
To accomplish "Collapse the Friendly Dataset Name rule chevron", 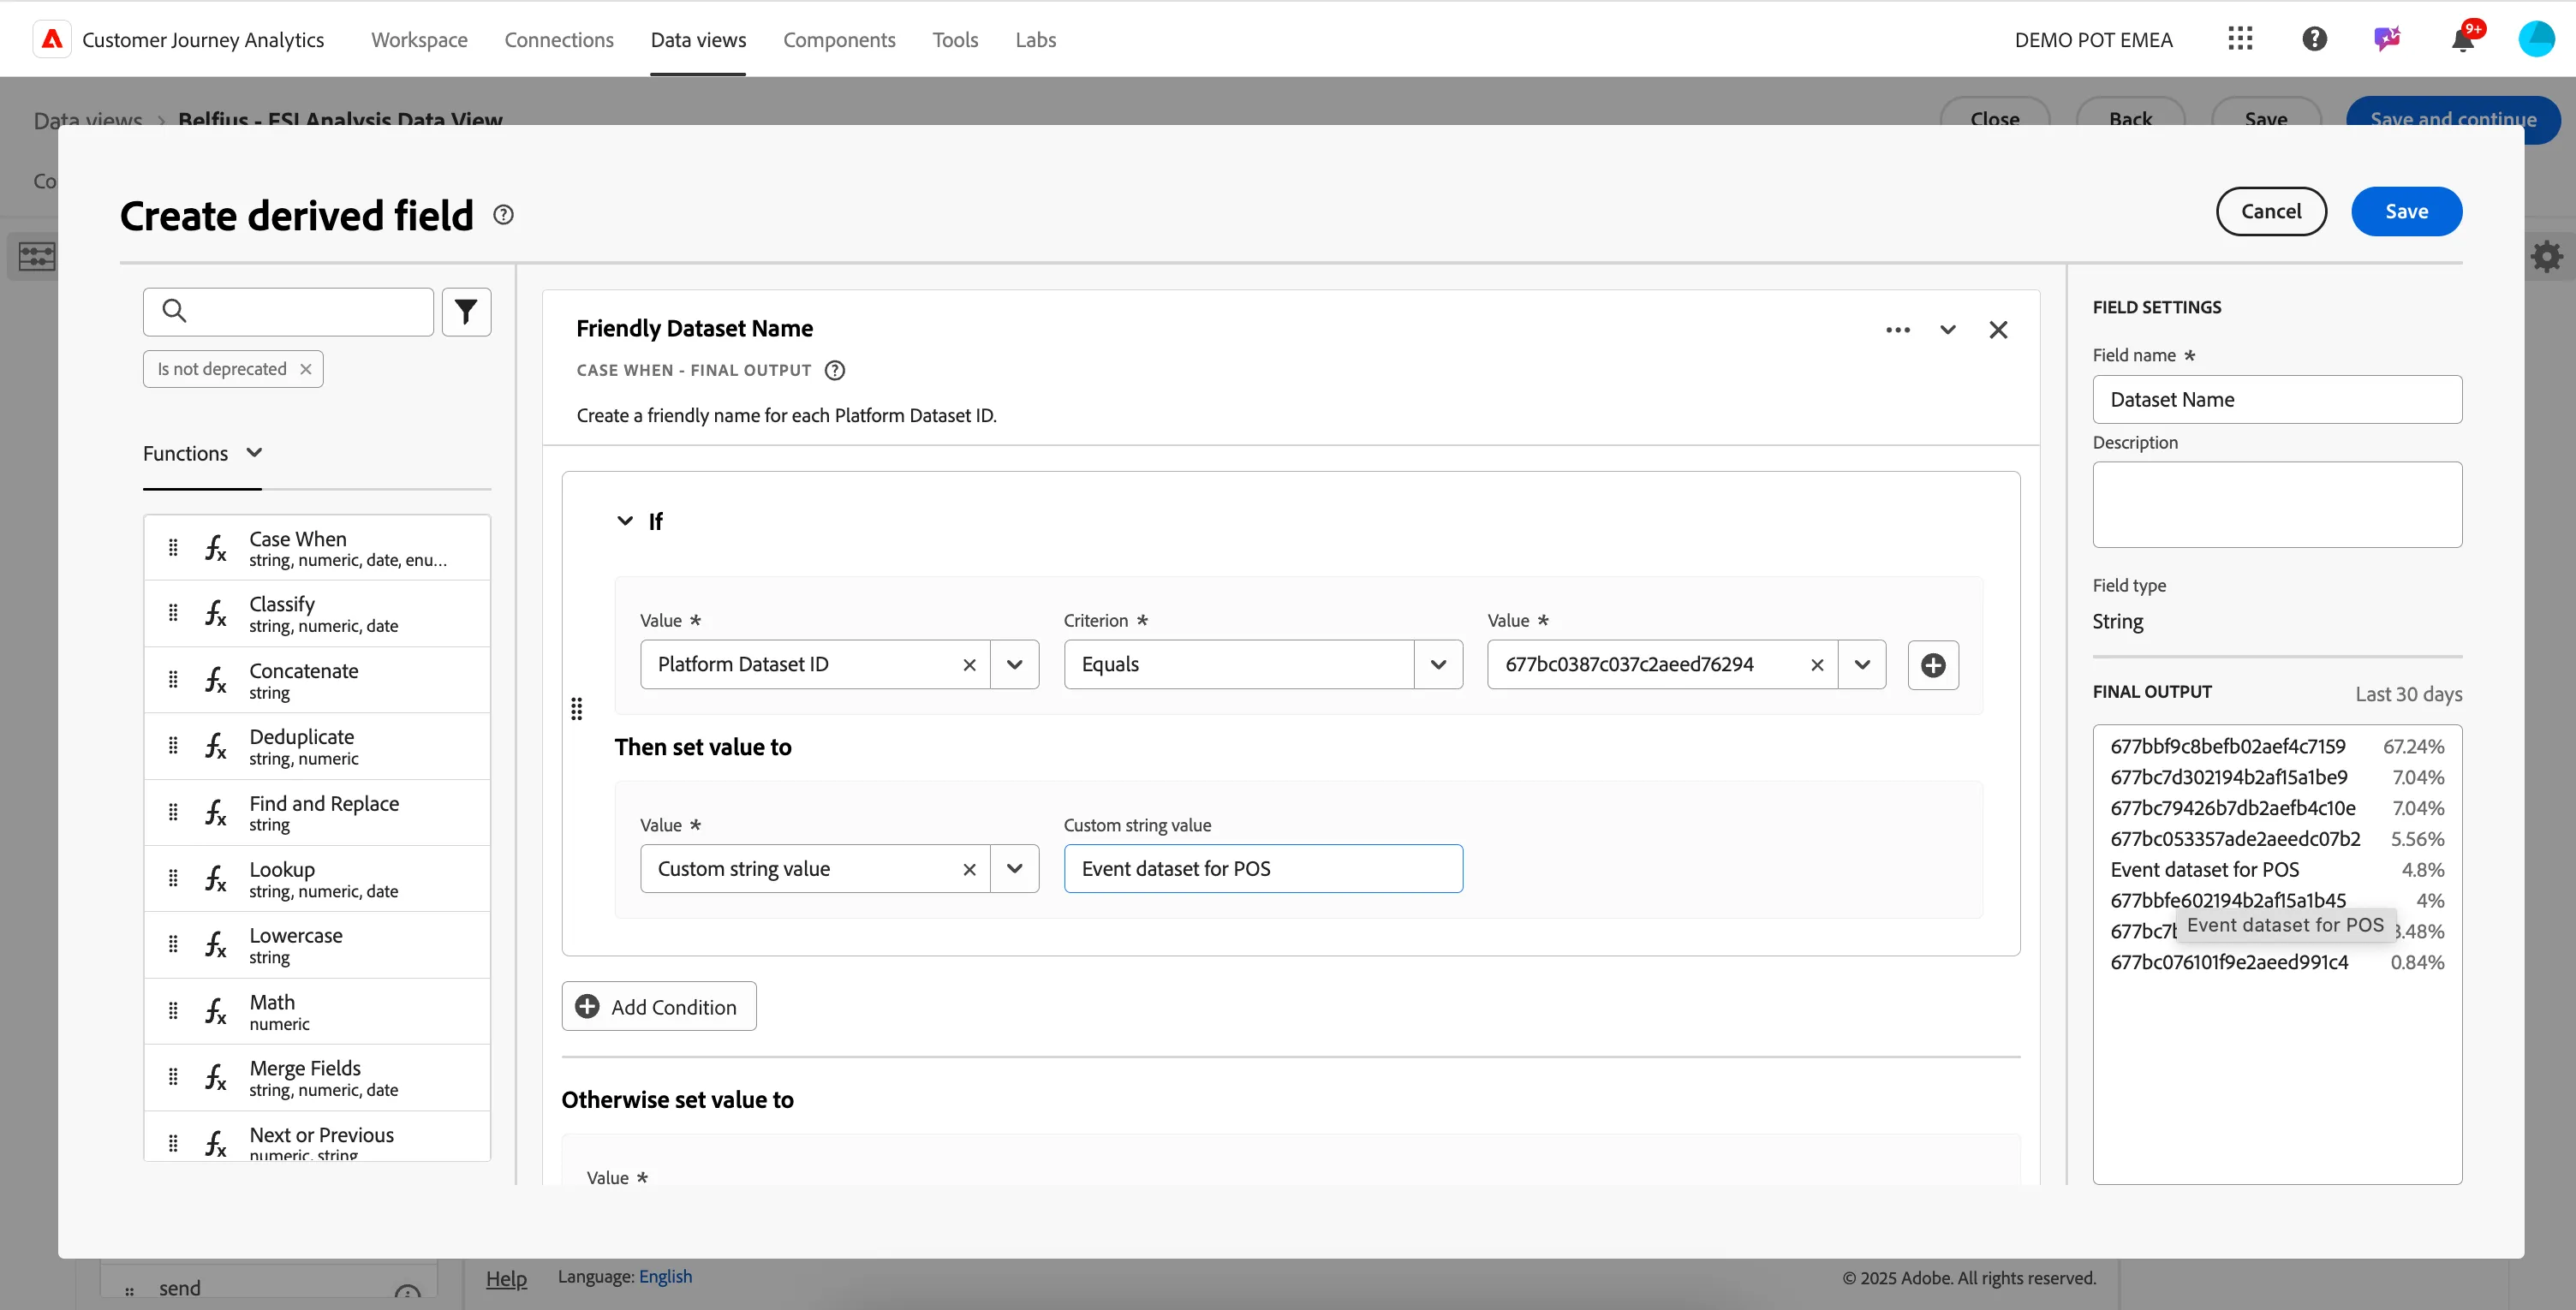I will coord(1948,330).
